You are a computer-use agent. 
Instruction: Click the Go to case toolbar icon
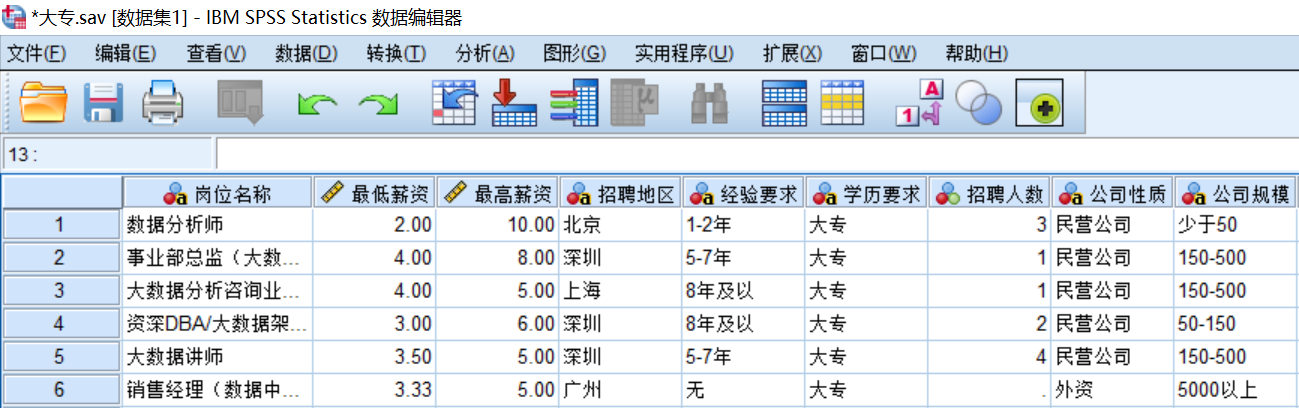pyautogui.click(x=455, y=103)
